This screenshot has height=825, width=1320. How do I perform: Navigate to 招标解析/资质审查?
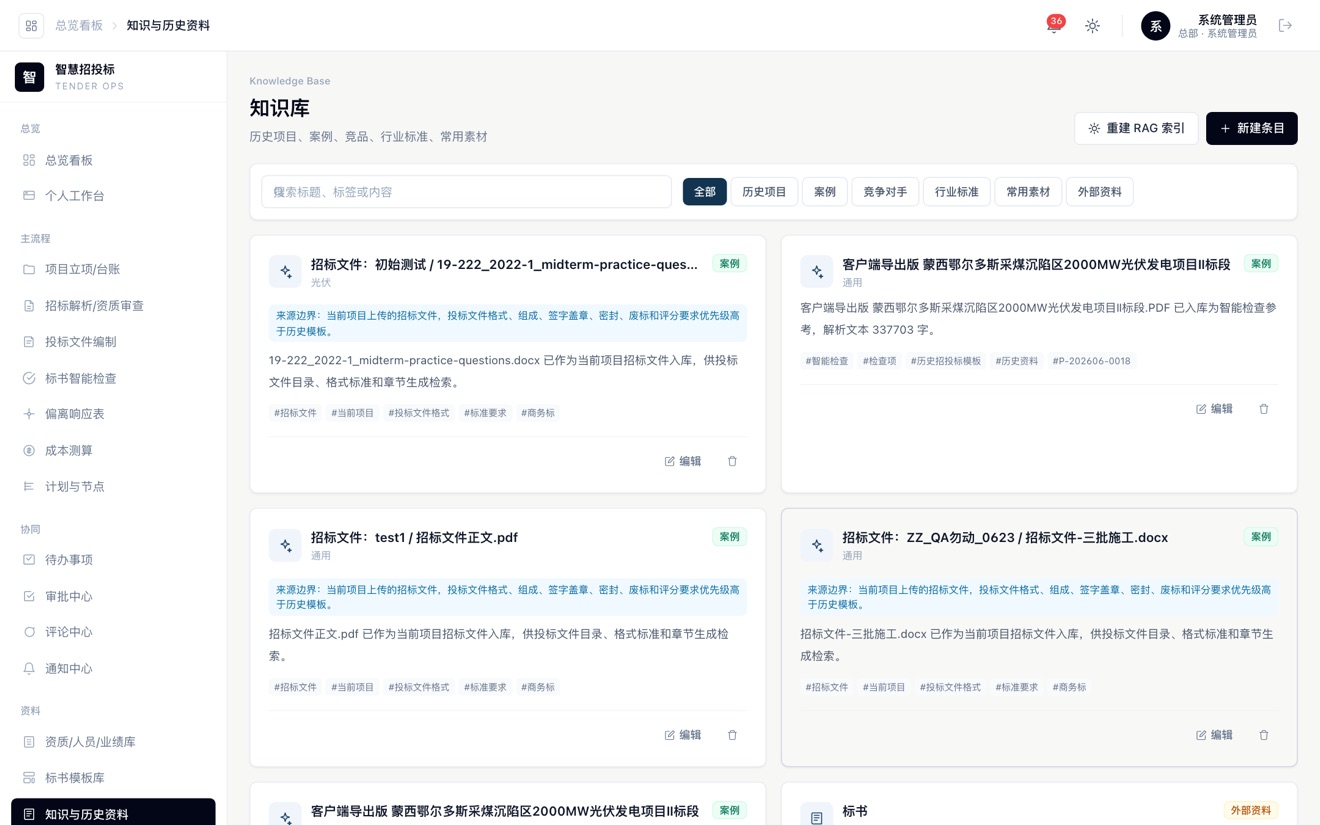click(113, 306)
